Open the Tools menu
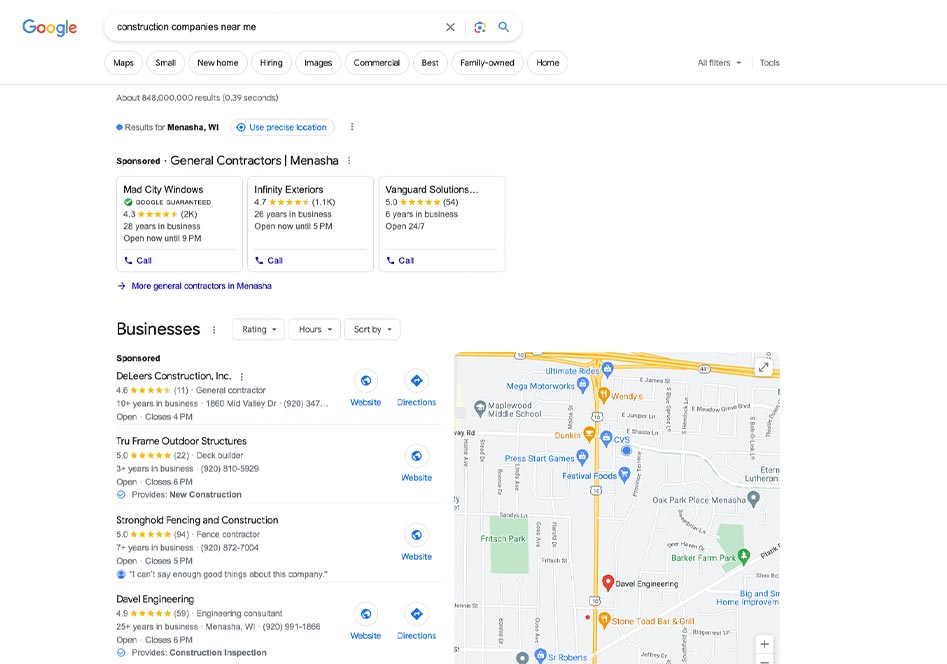This screenshot has width=947, height=664. [769, 63]
